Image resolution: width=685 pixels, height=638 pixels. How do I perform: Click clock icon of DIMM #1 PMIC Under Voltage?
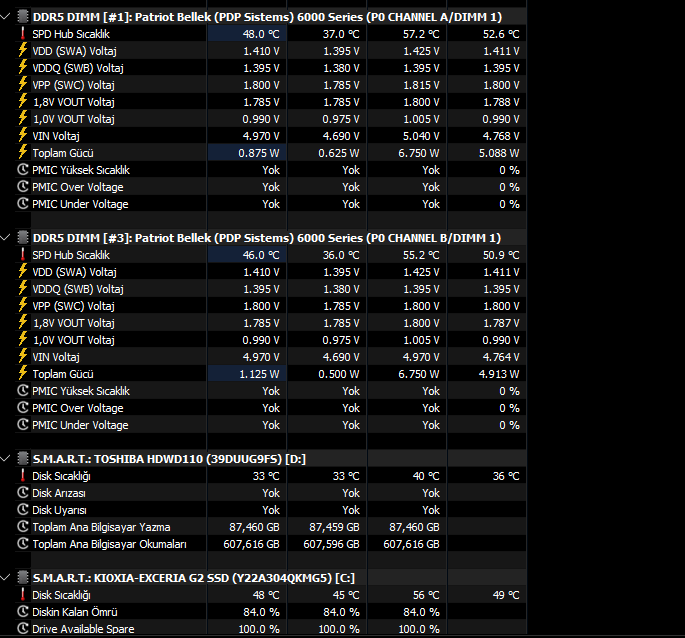click(23, 204)
